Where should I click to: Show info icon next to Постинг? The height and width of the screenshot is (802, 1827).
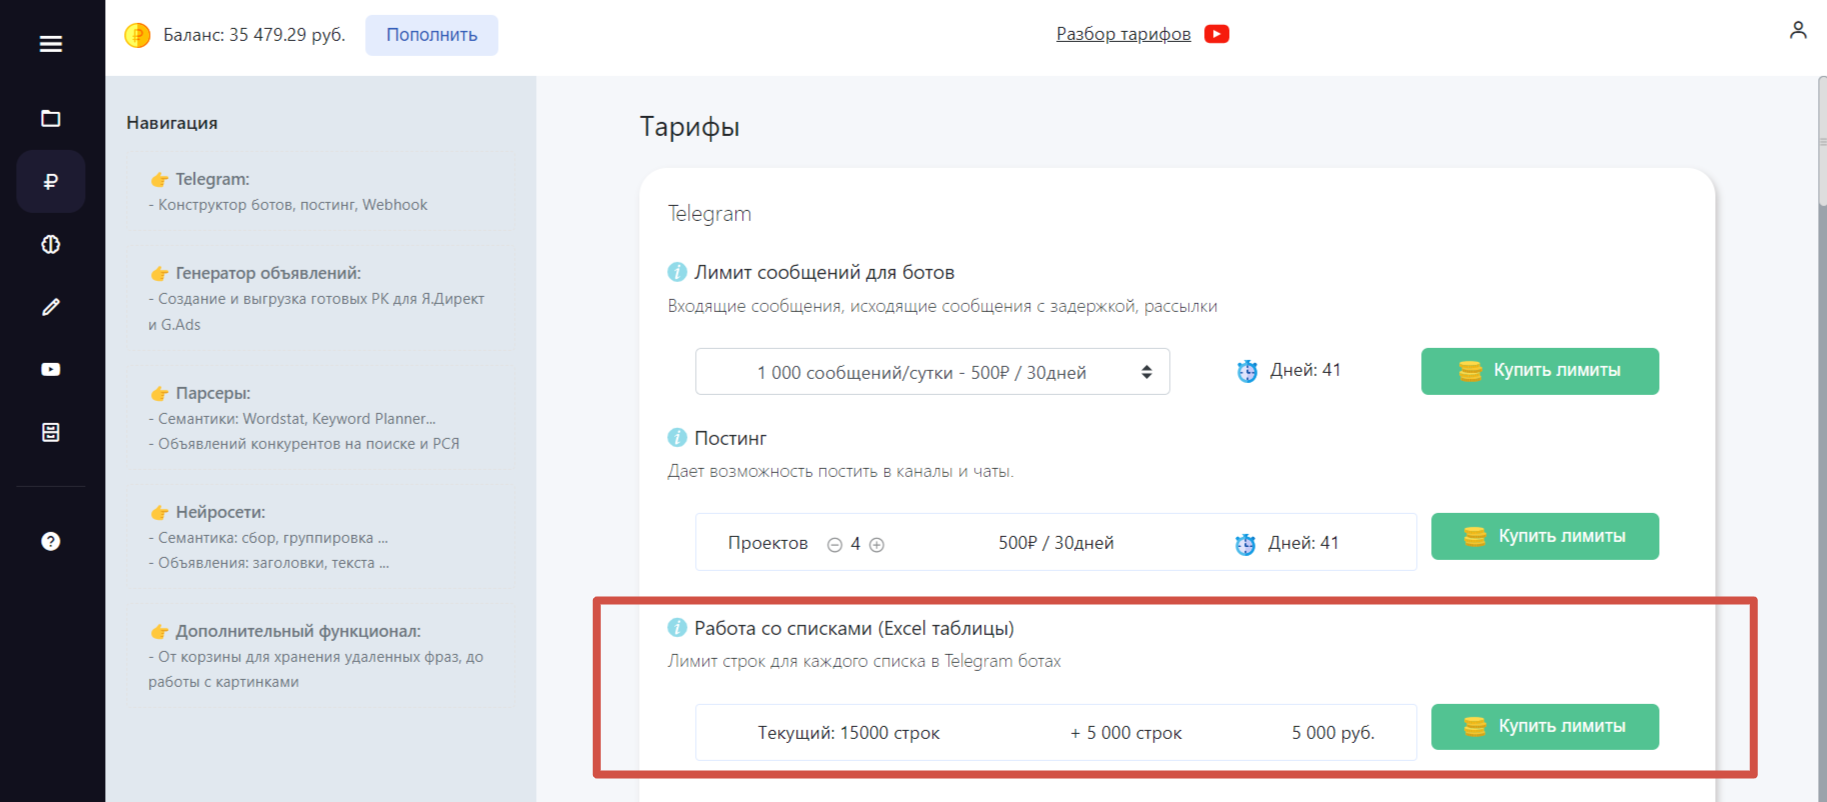pyautogui.click(x=677, y=438)
